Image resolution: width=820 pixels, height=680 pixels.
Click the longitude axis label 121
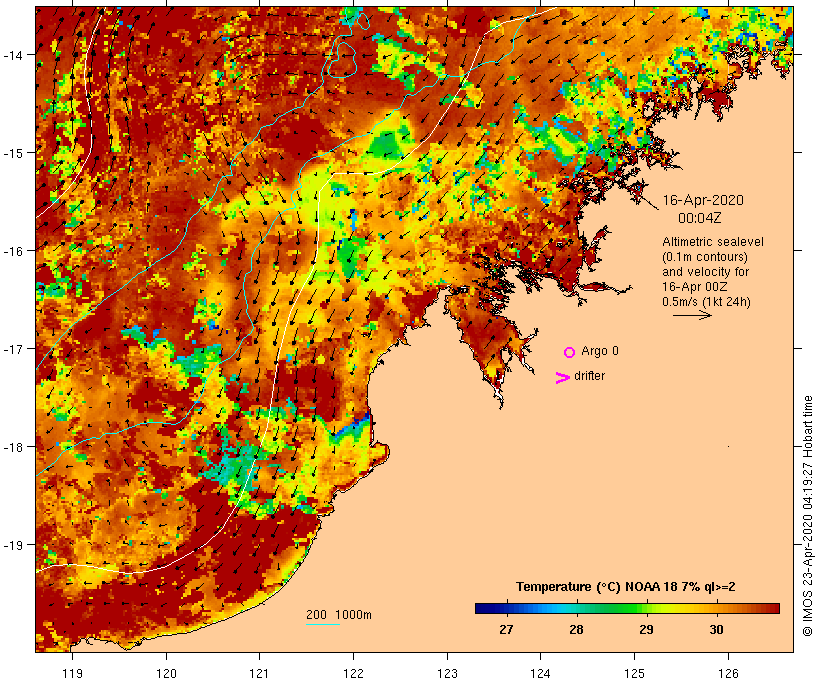259,673
